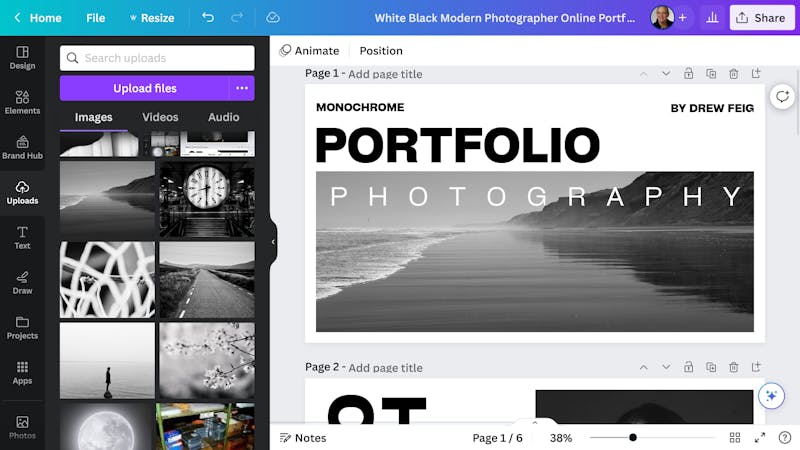Duplicate Page 1
Screen dimensions: 800x450
pyautogui.click(x=711, y=73)
